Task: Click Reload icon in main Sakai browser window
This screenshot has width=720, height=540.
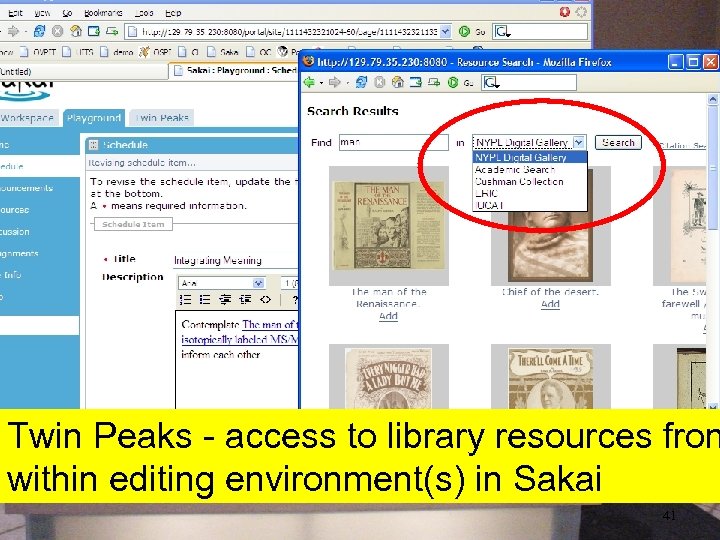Action: tap(39, 31)
